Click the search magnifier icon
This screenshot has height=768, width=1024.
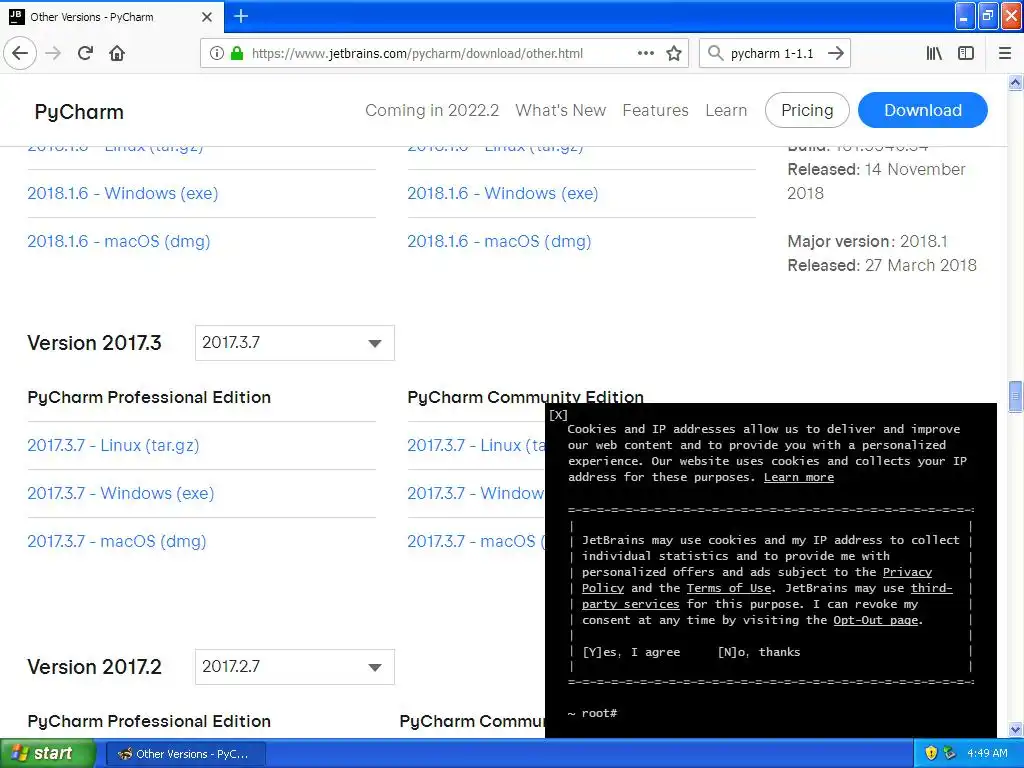(x=716, y=54)
